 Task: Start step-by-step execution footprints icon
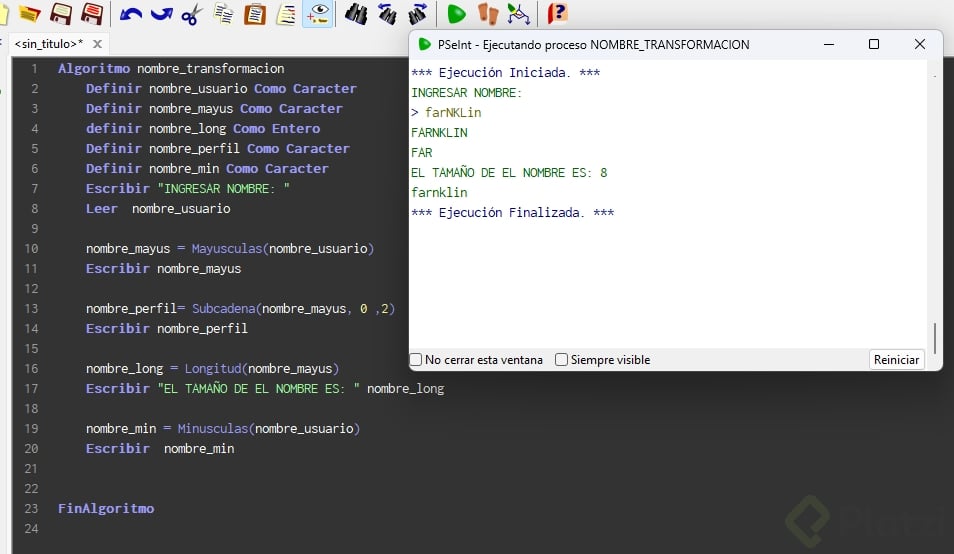click(x=487, y=14)
